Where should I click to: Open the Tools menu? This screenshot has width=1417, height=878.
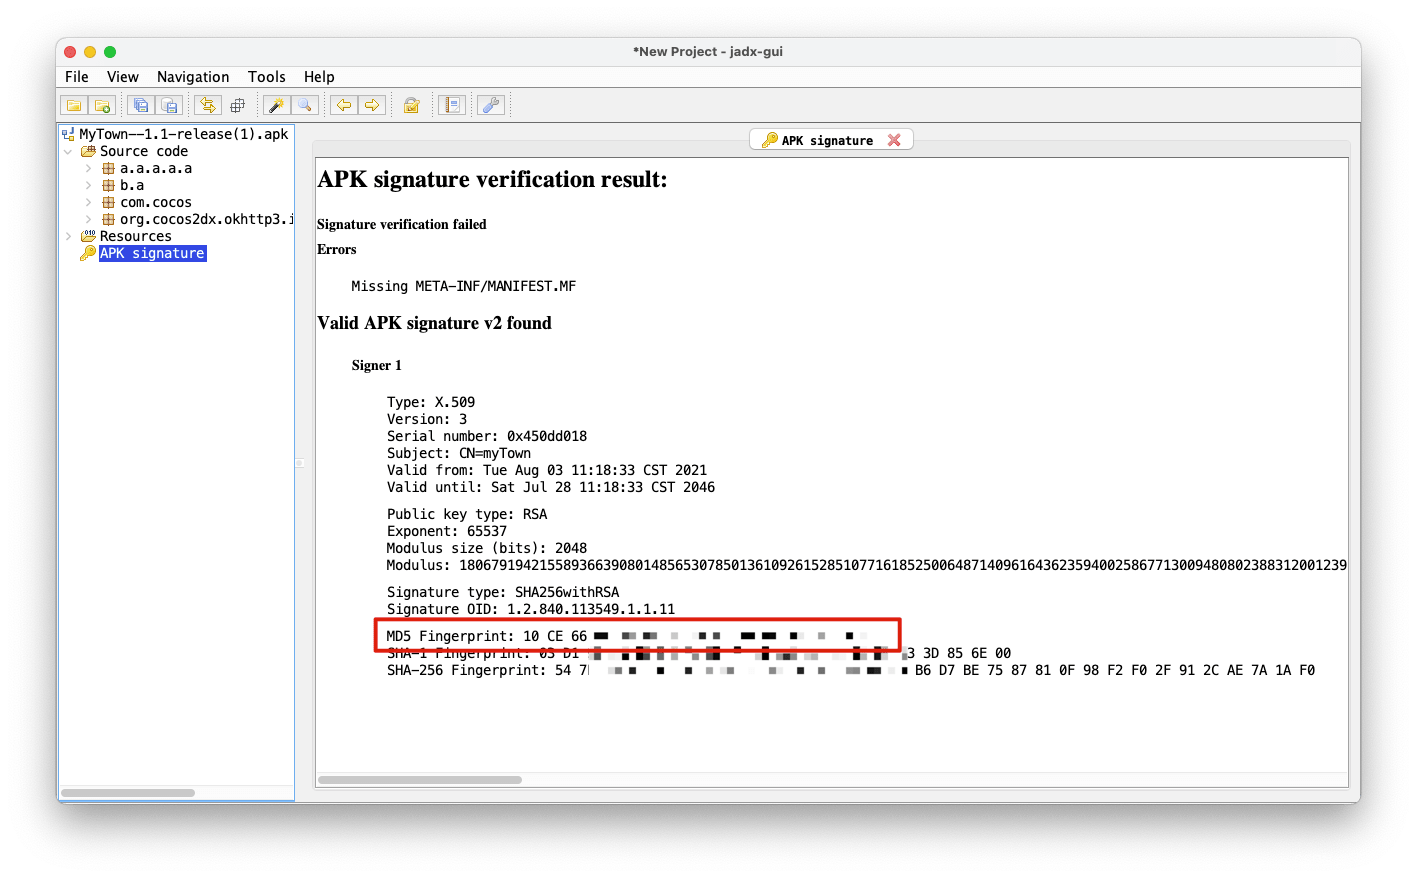[267, 77]
